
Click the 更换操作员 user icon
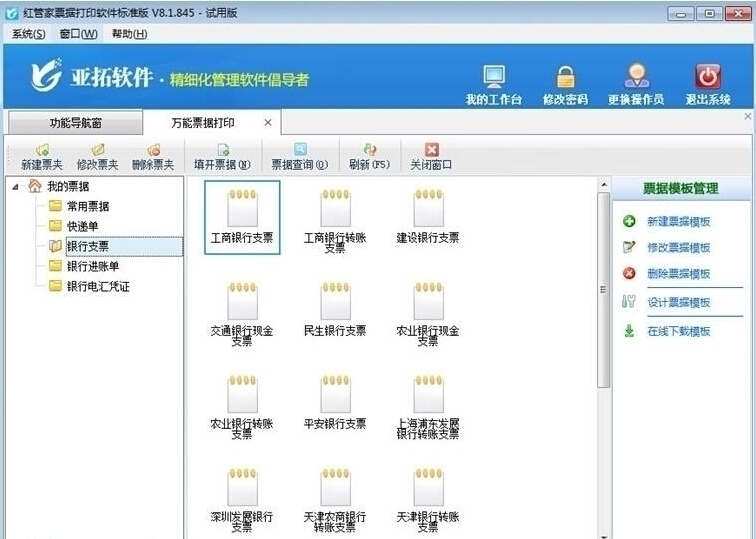(636, 76)
